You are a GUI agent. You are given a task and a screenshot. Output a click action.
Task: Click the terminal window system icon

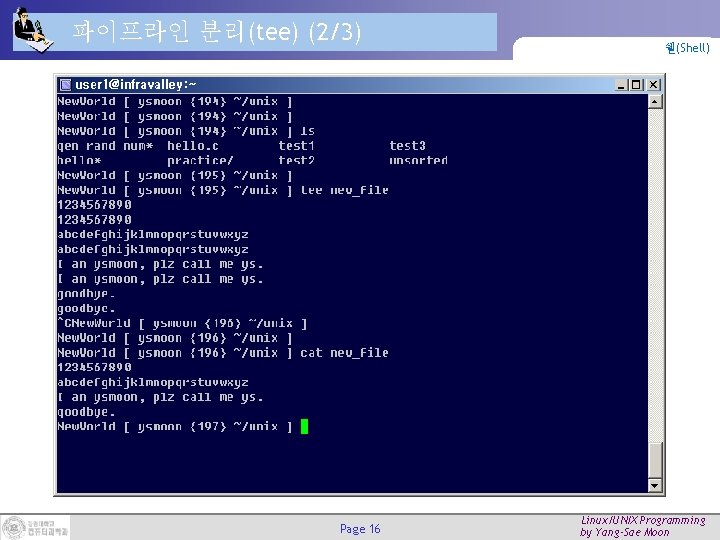tap(66, 84)
